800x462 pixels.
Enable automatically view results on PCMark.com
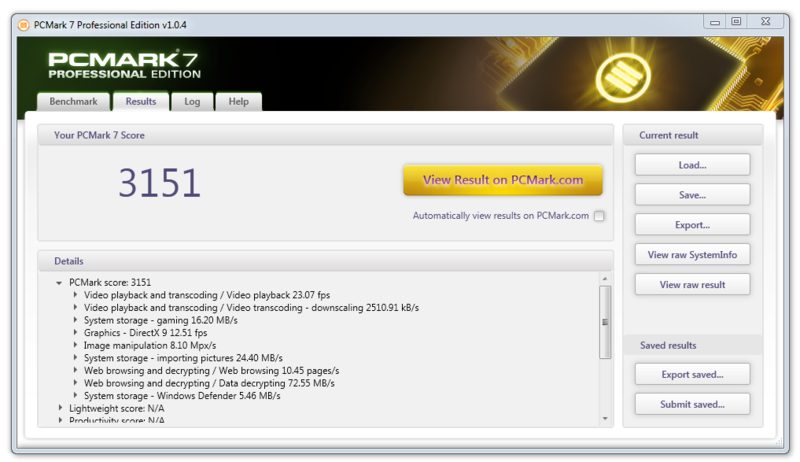[599, 216]
